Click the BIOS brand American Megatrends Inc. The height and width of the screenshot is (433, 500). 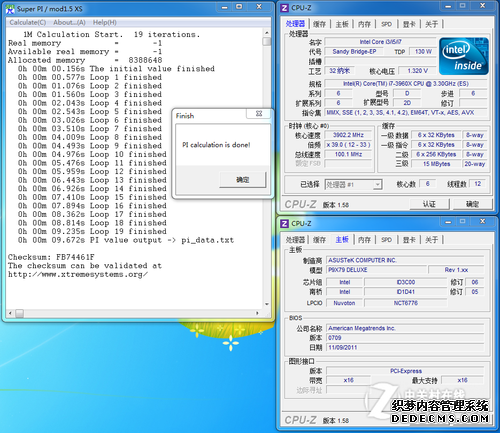(x=405, y=328)
